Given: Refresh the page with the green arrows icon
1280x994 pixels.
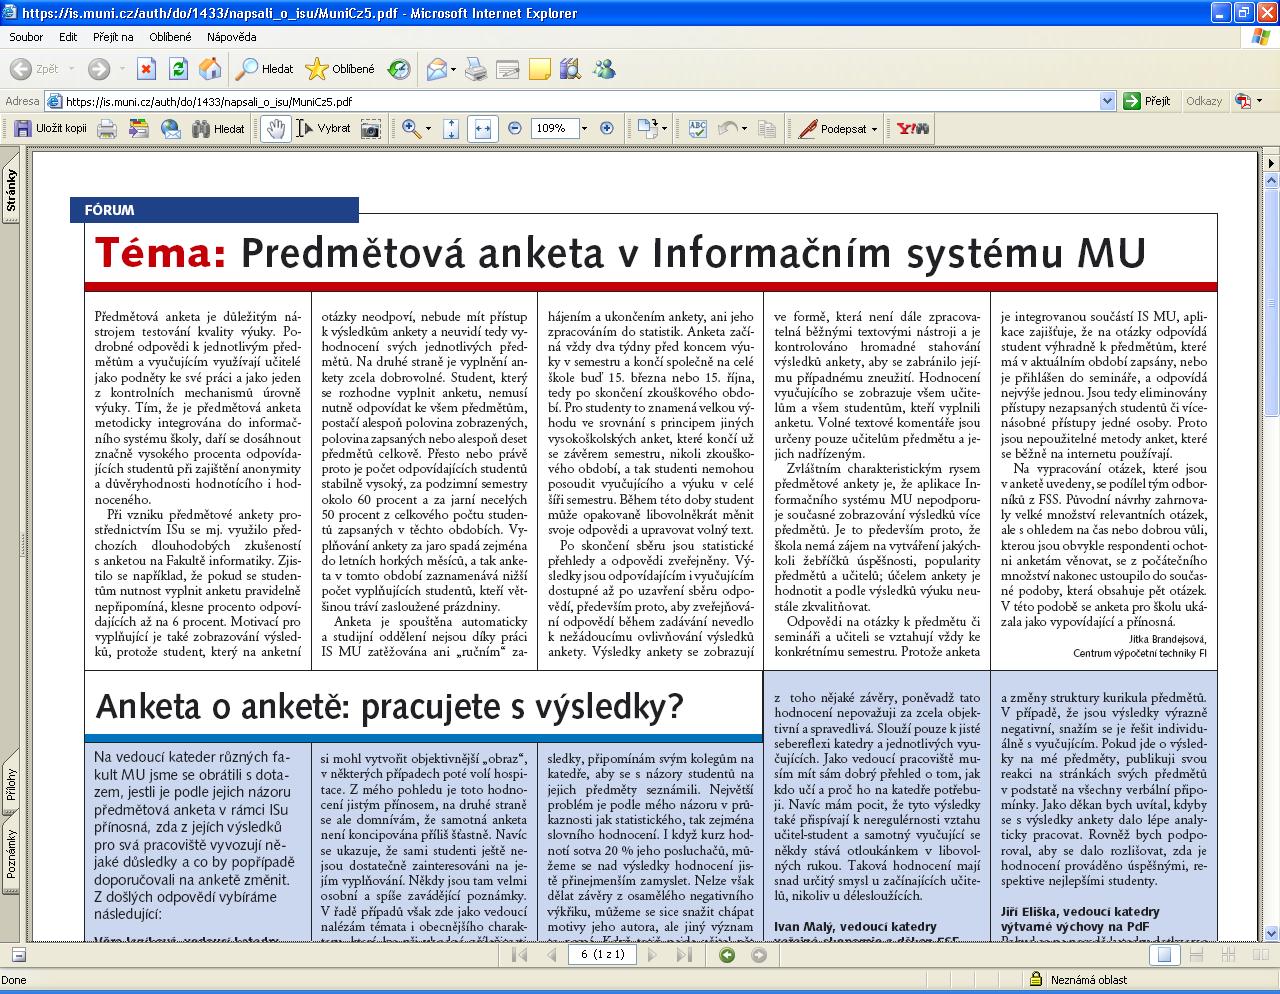Looking at the screenshot, I should coord(178,69).
